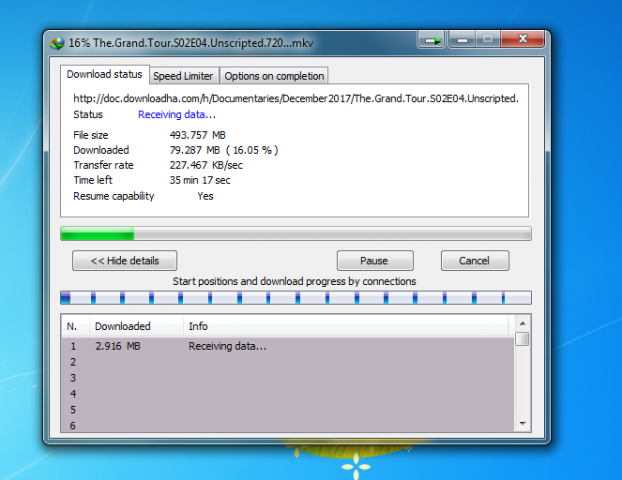Sort by the Downloaded column header
The width and height of the screenshot is (622, 480).
tap(122, 326)
